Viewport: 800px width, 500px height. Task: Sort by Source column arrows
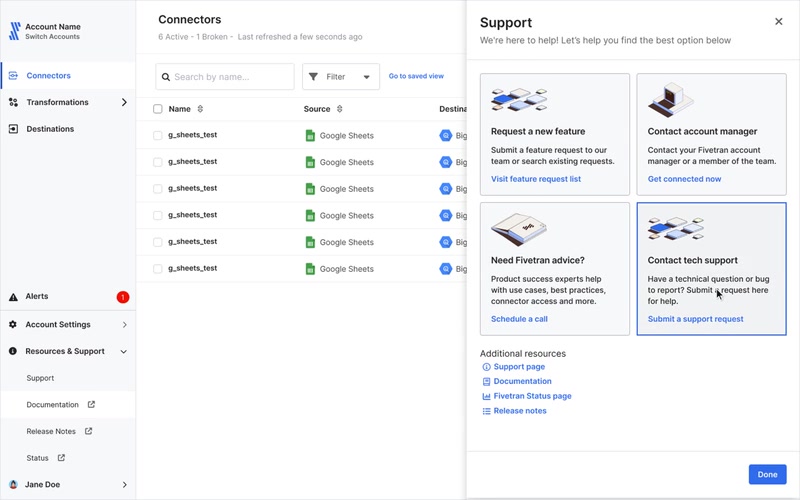pyautogui.click(x=339, y=109)
